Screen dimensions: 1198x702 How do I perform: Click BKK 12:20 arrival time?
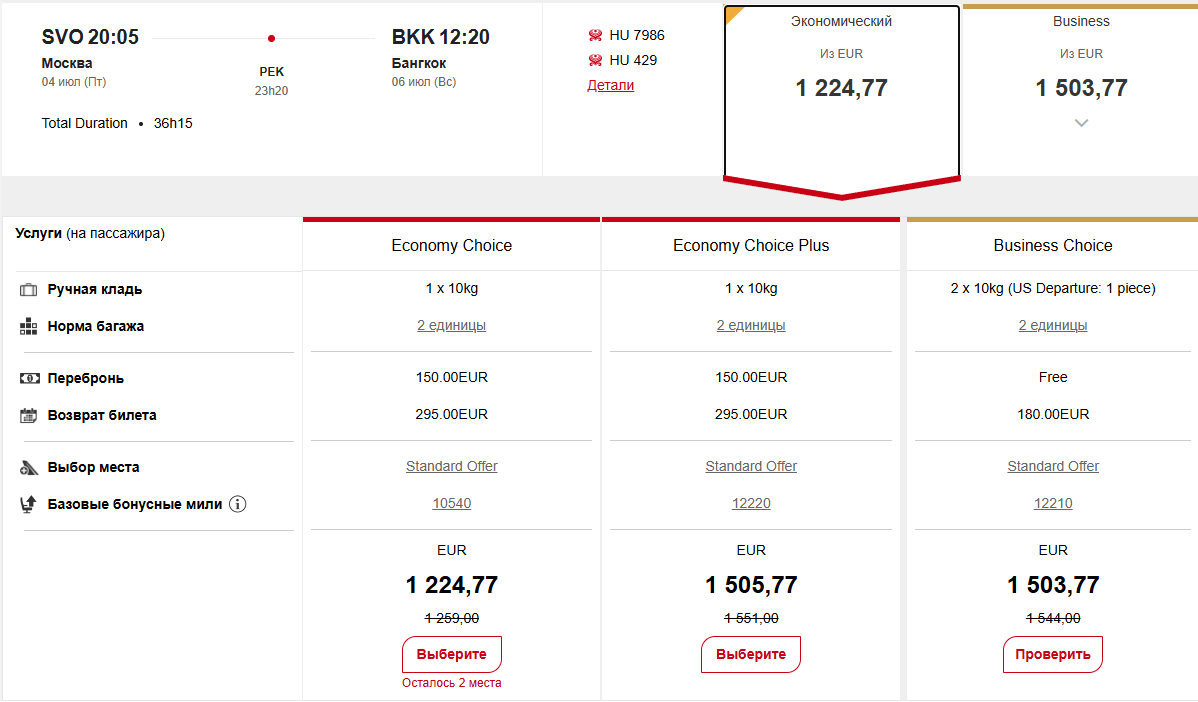pos(441,37)
